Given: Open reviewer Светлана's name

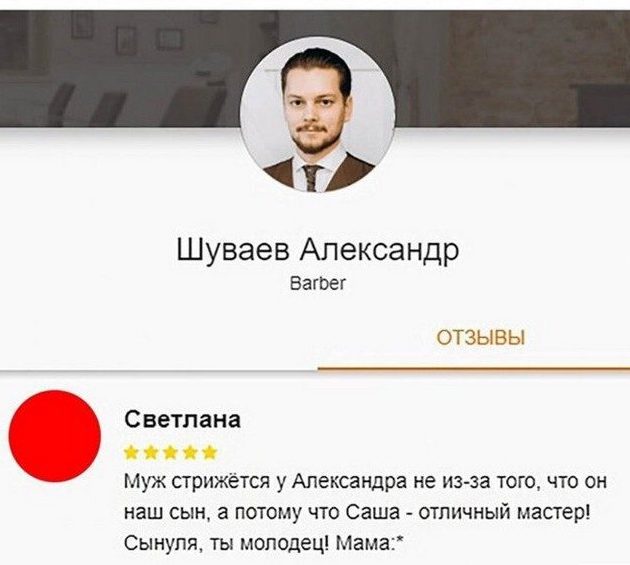Looking at the screenshot, I should 183,420.
